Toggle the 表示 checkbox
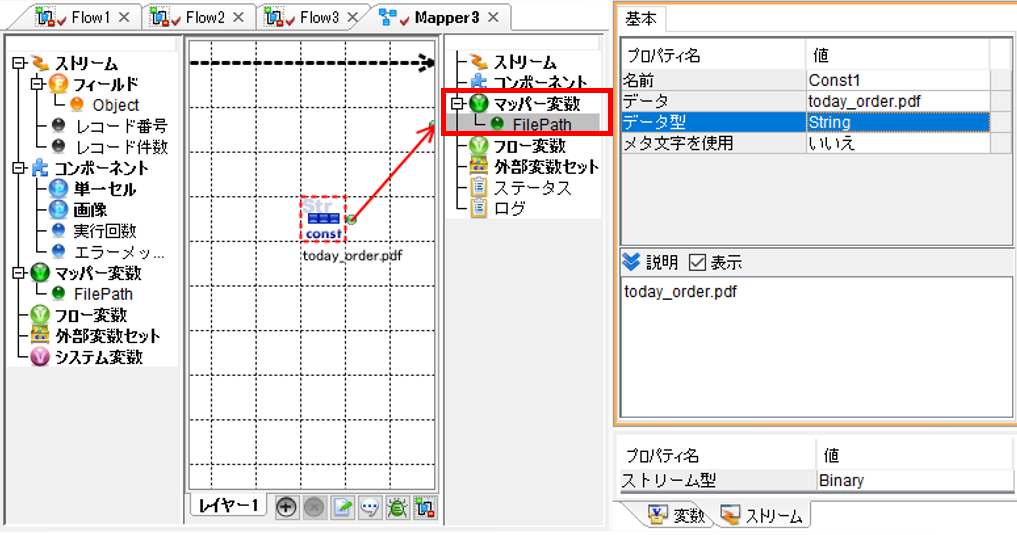Image resolution: width=1017 pixels, height=535 pixels. [x=697, y=263]
